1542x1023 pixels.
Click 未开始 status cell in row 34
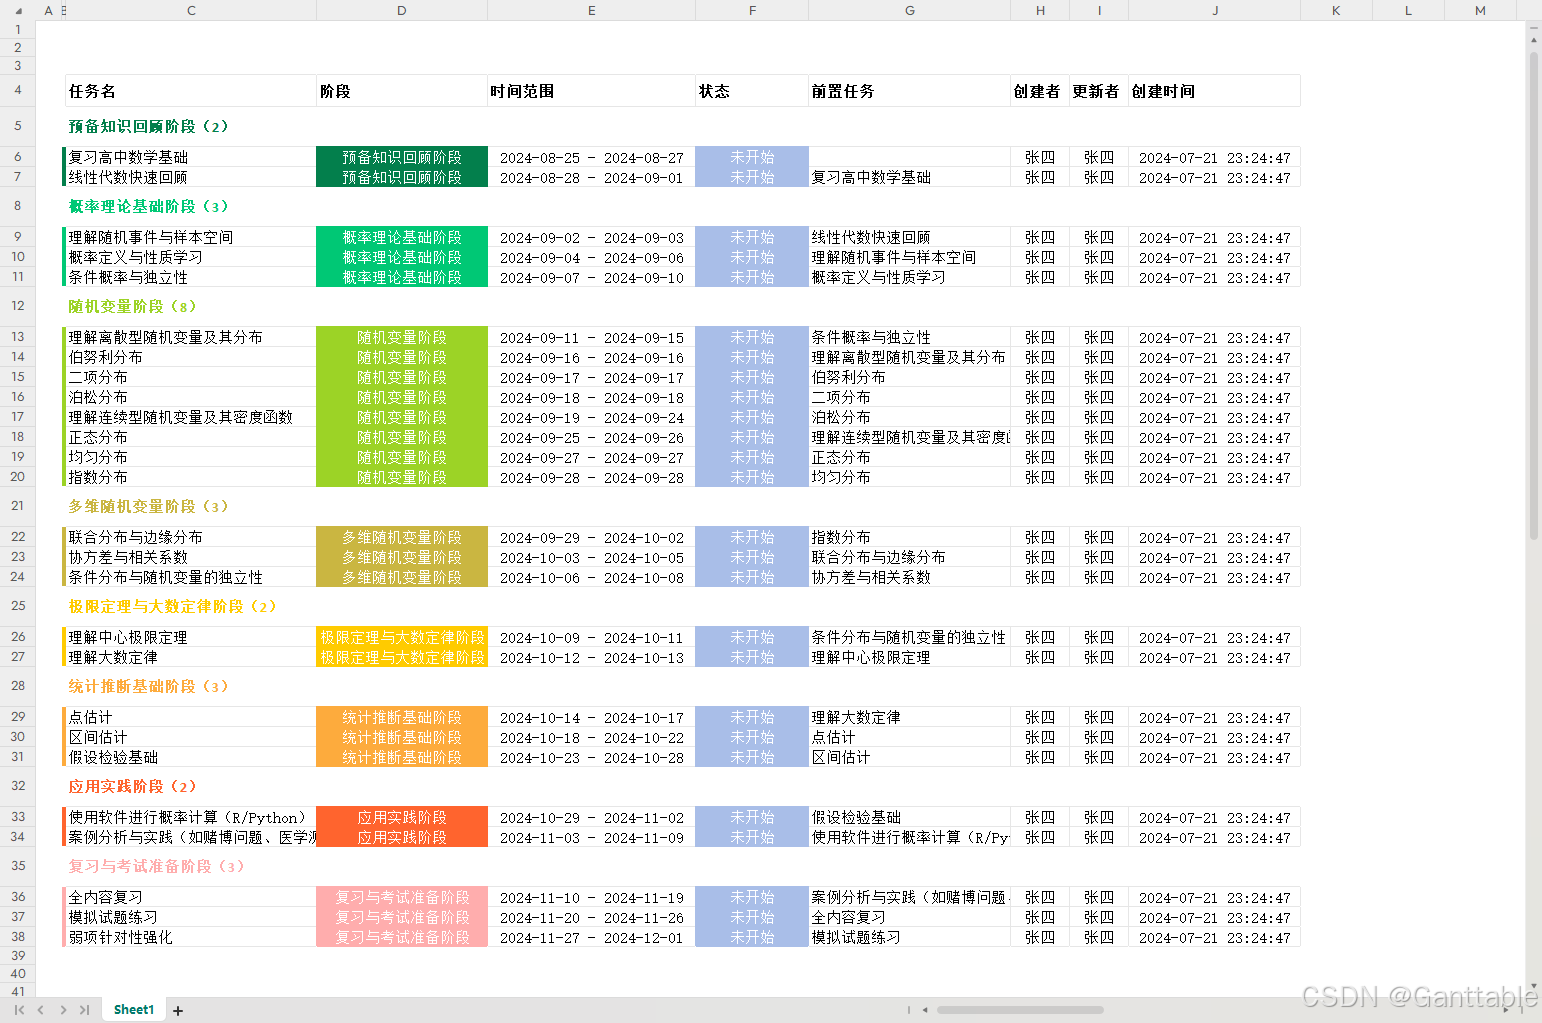752,837
